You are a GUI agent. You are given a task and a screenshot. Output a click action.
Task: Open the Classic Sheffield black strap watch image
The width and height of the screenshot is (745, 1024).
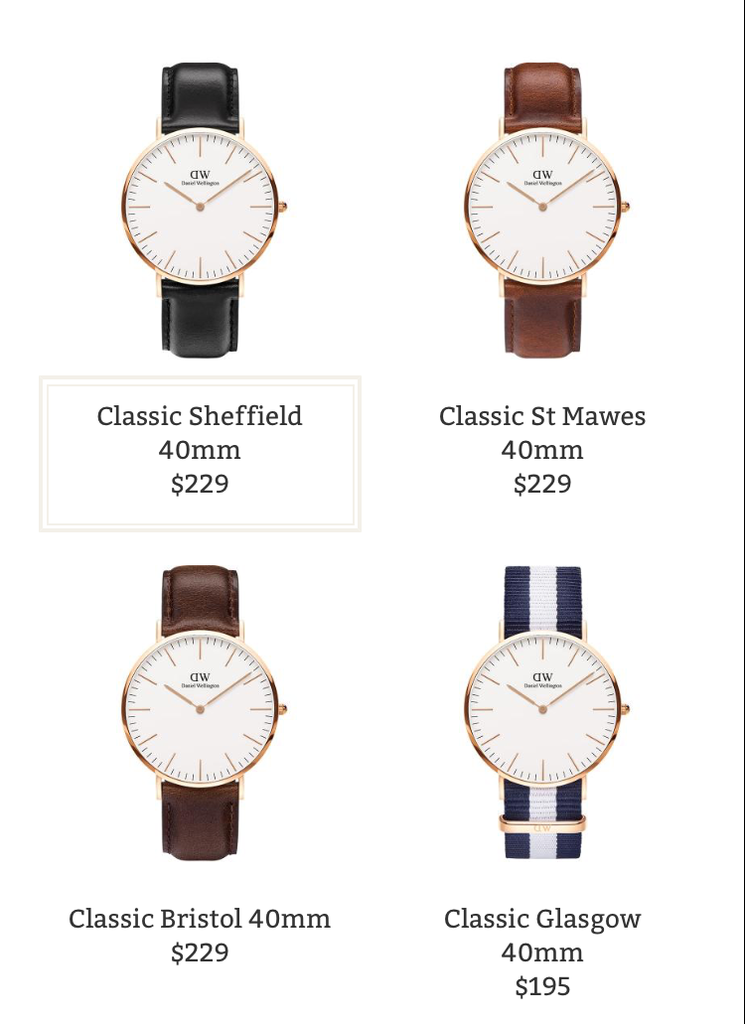(x=202, y=210)
